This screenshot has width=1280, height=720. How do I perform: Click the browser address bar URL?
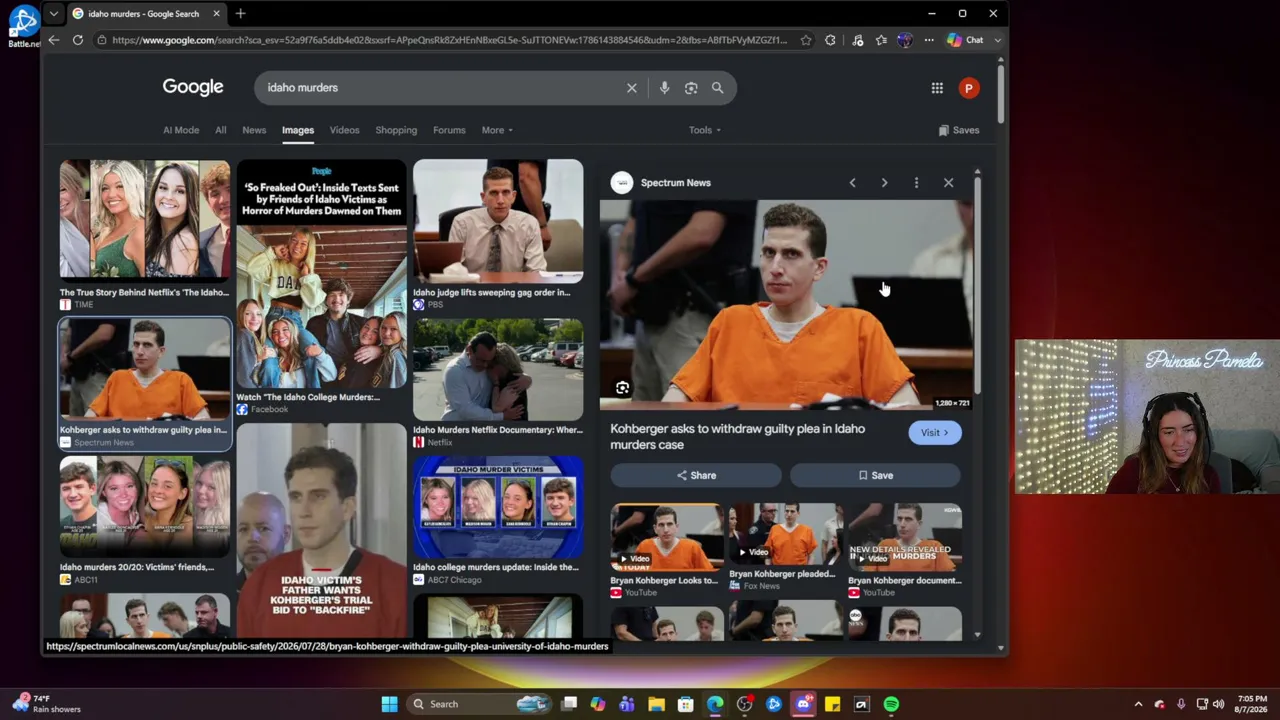pos(449,40)
